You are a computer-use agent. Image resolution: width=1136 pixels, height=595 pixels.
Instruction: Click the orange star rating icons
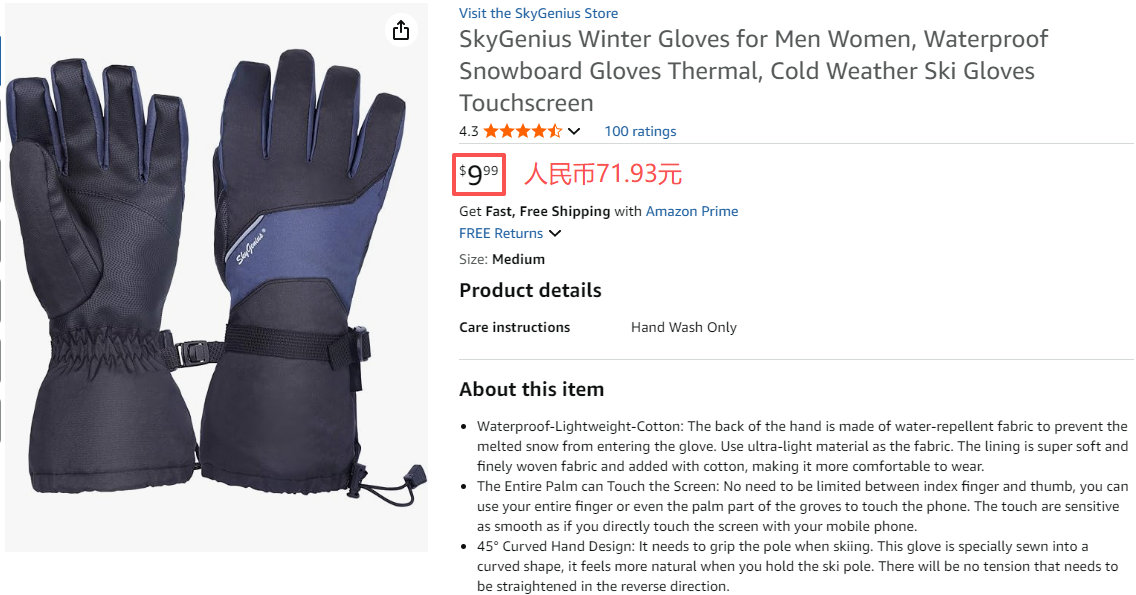pyautogui.click(x=523, y=131)
